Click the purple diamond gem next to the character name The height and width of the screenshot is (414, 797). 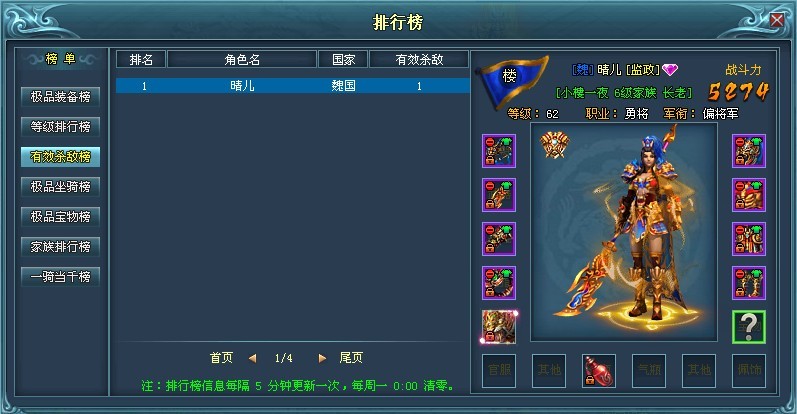[670, 70]
